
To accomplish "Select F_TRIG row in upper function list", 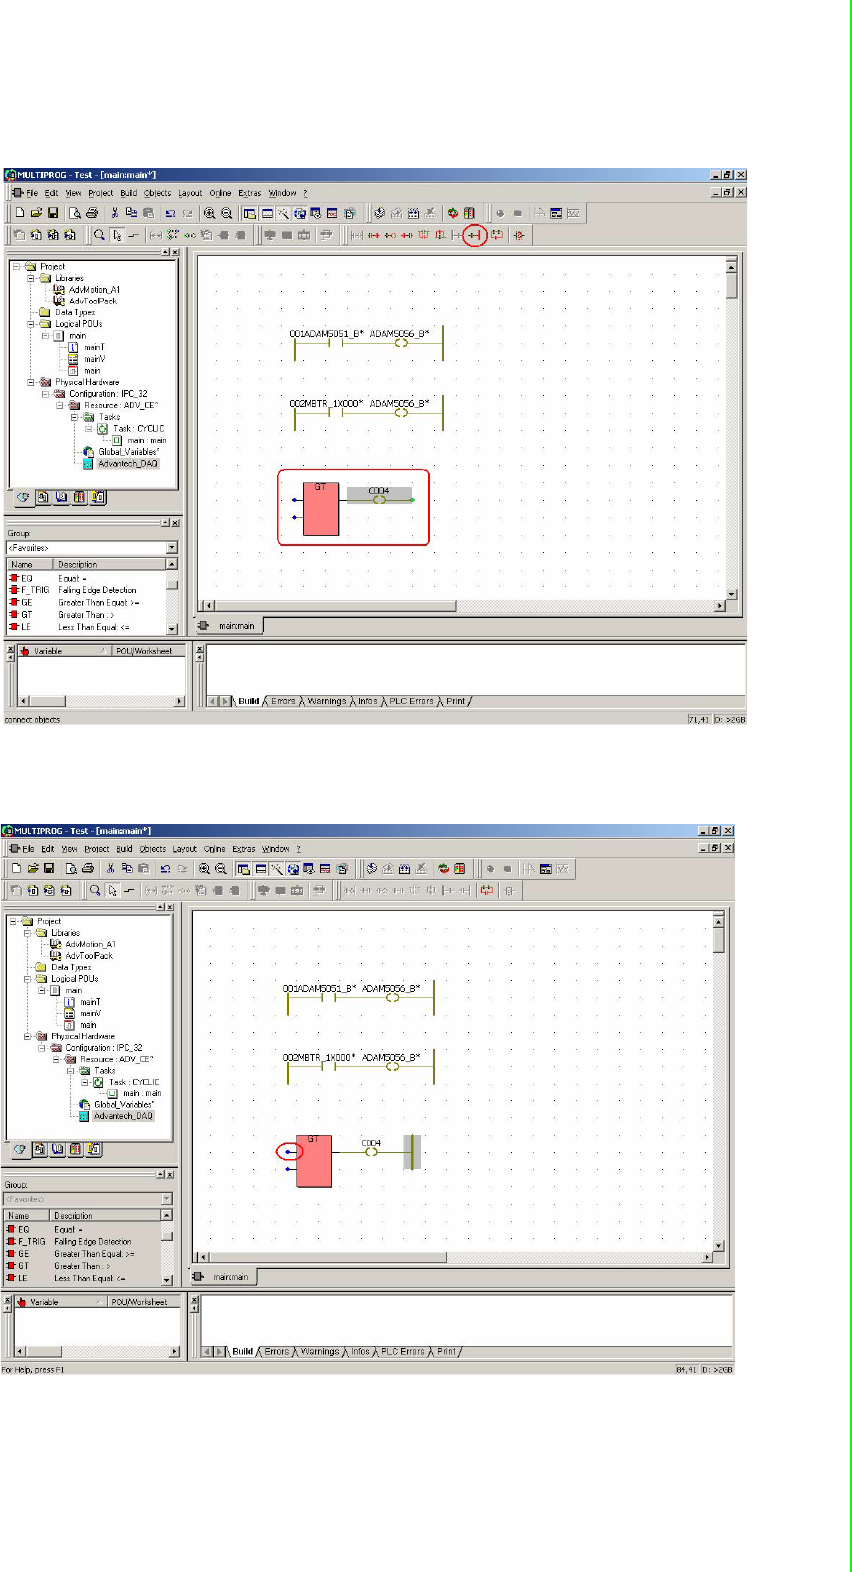I will [88, 590].
